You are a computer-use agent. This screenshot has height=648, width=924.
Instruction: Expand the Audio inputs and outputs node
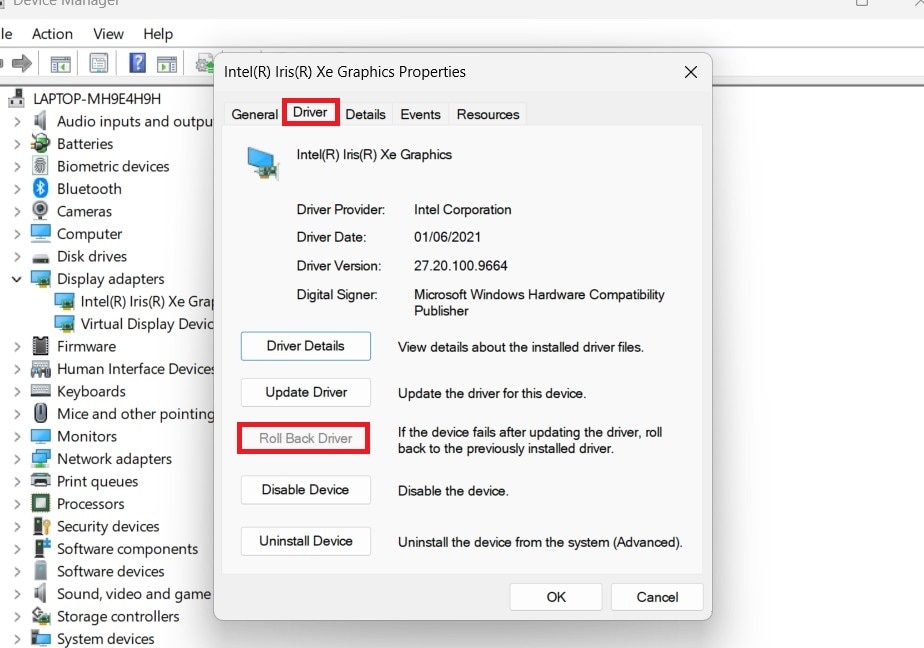17,121
